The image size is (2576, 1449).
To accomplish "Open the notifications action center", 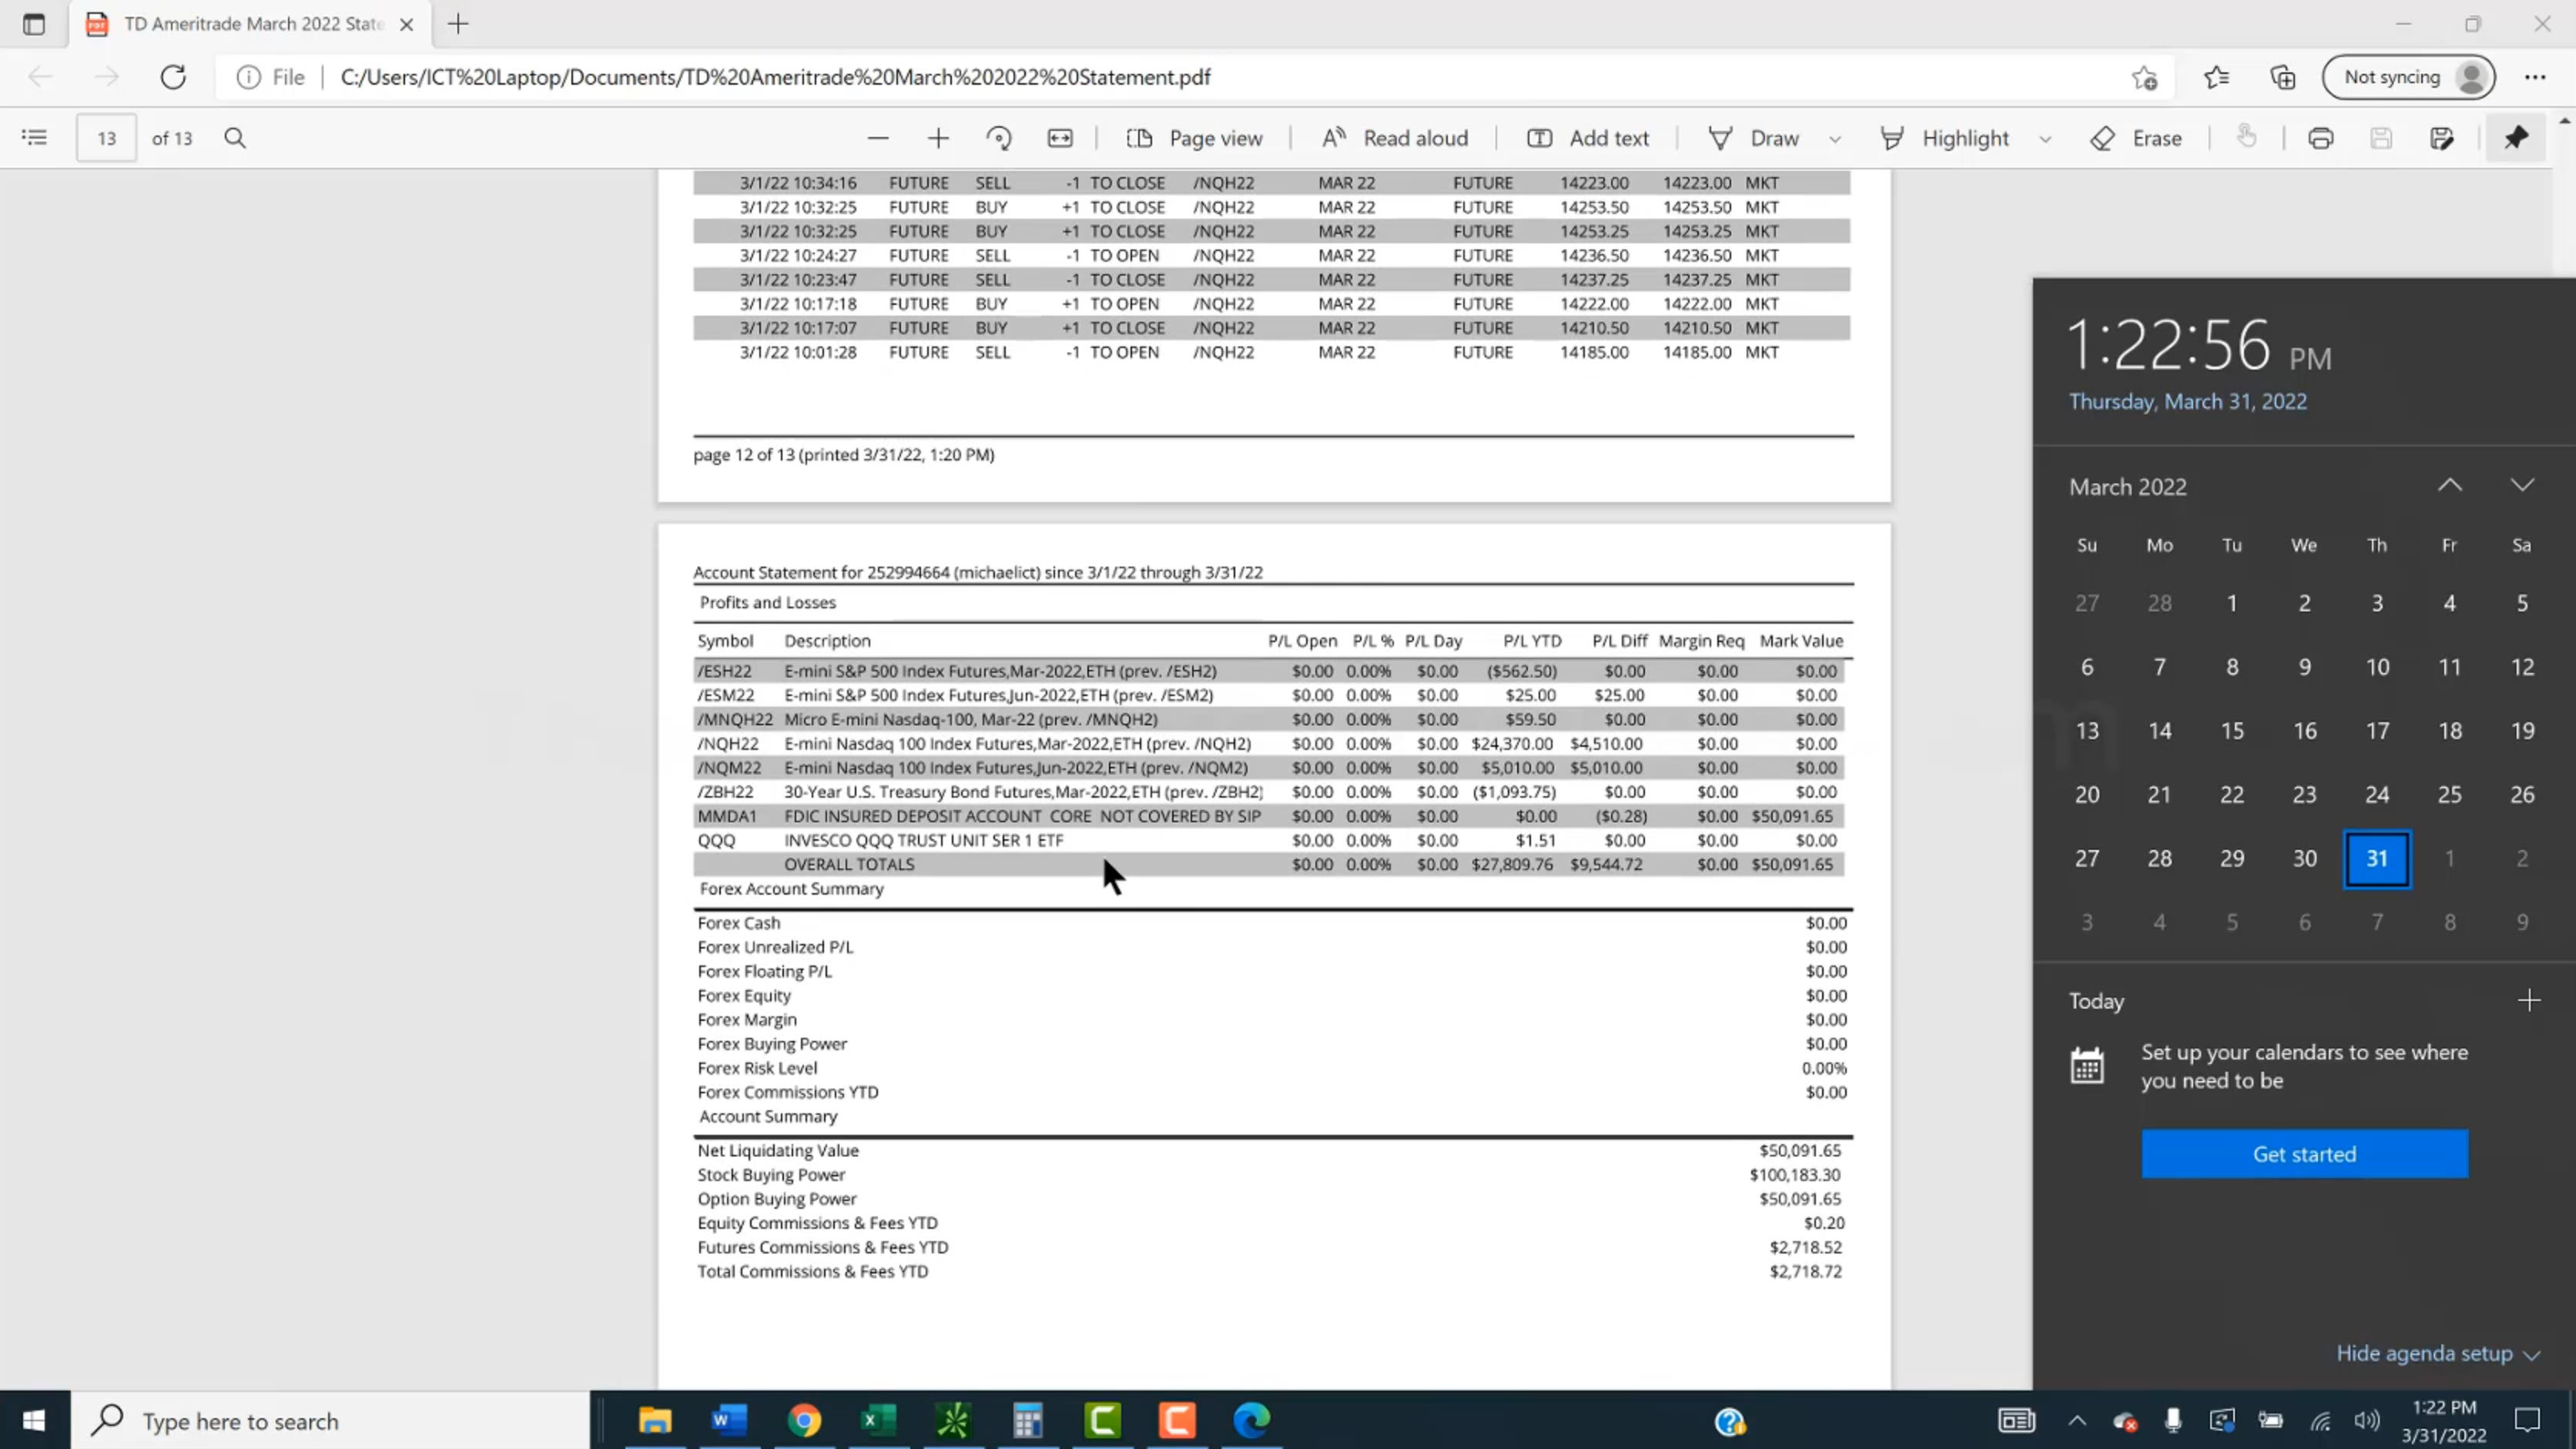I will 2527,1420.
